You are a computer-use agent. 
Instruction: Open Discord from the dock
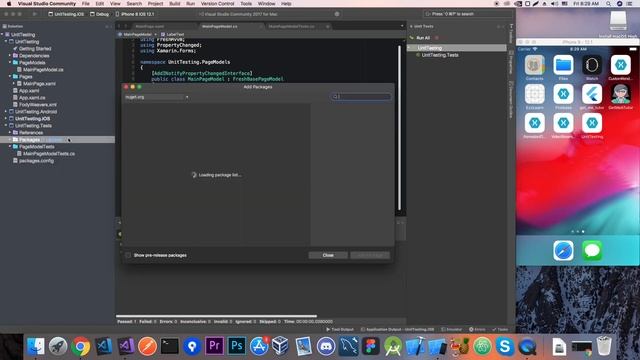[326, 347]
